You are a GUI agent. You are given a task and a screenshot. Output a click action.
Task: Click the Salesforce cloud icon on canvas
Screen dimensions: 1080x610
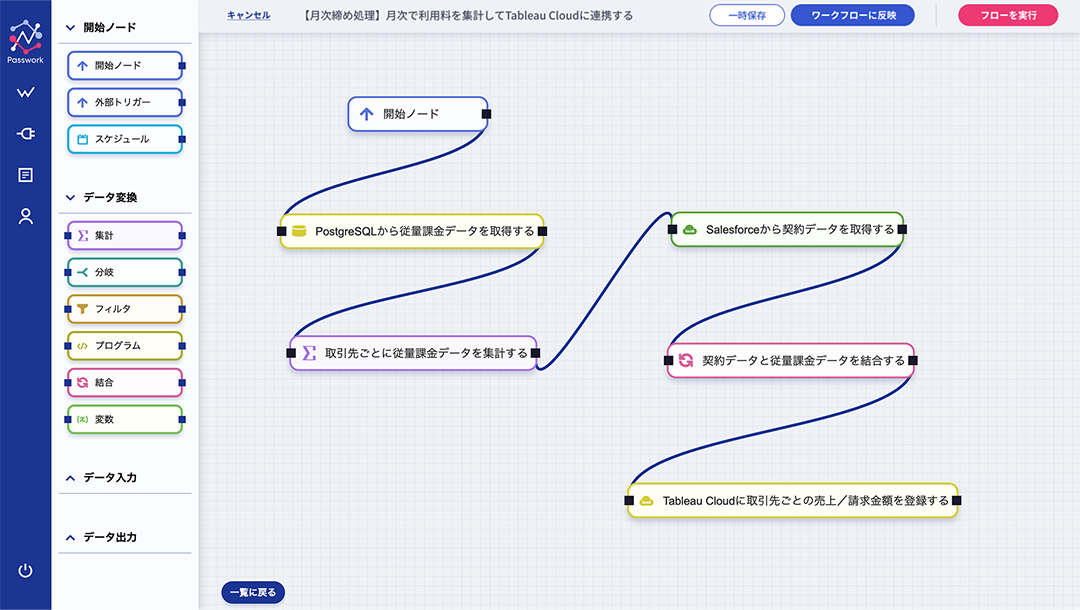click(x=689, y=230)
